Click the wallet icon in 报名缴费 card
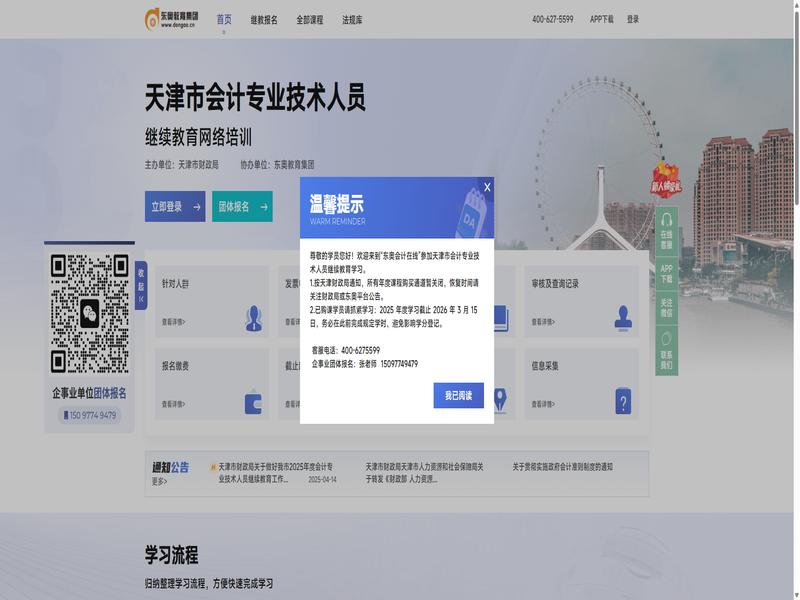 point(254,402)
